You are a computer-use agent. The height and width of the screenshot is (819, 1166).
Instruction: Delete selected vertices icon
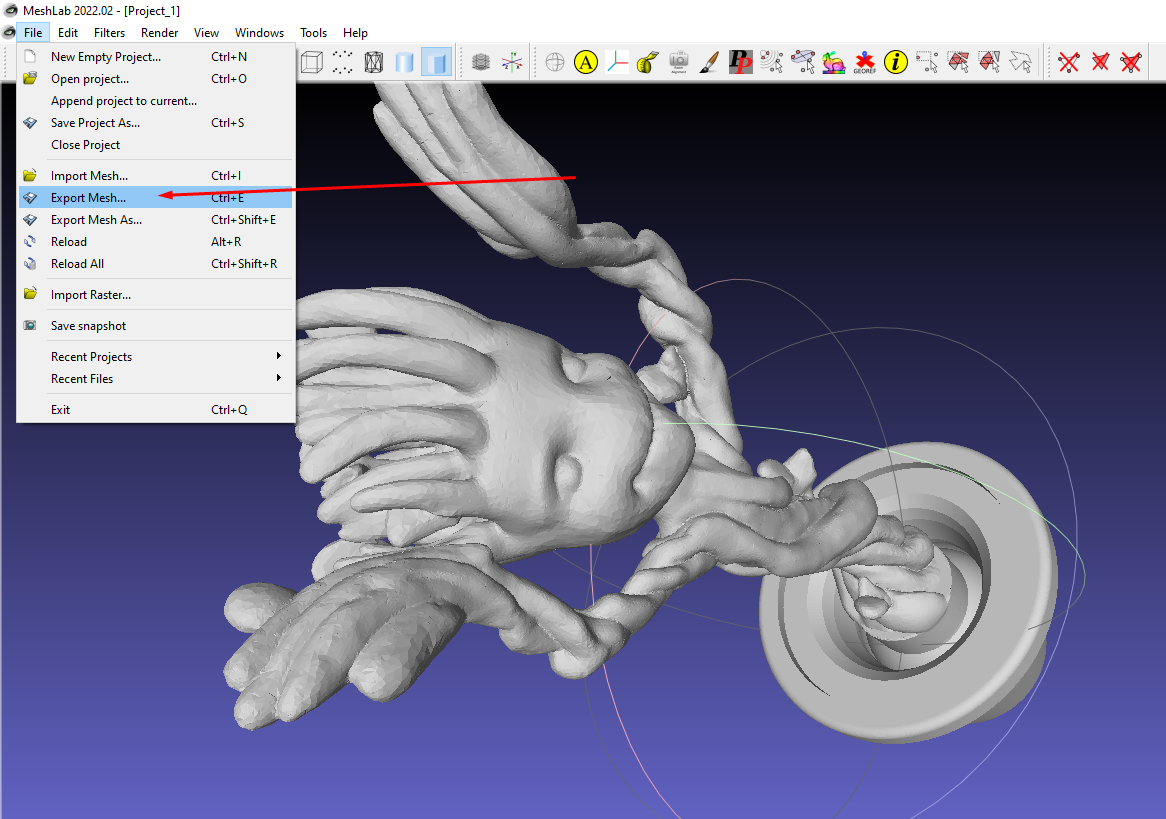(1069, 62)
